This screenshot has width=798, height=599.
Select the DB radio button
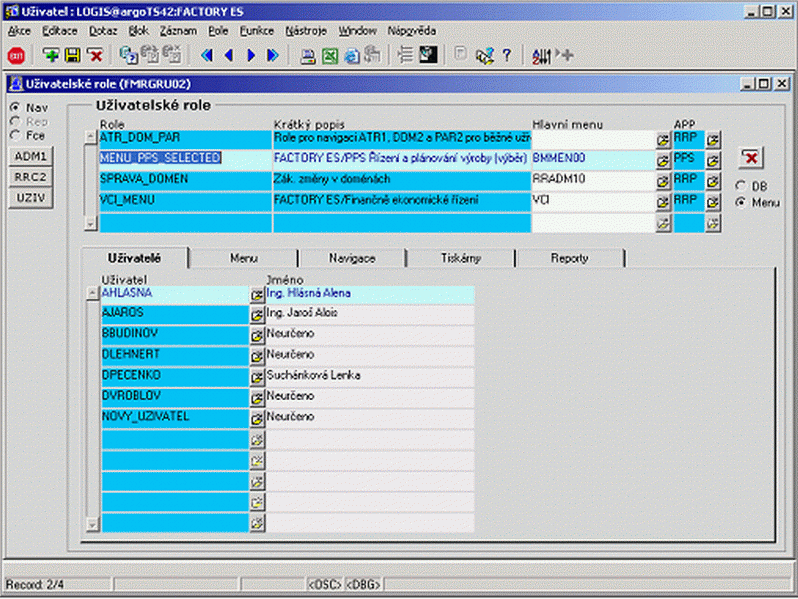(740, 186)
